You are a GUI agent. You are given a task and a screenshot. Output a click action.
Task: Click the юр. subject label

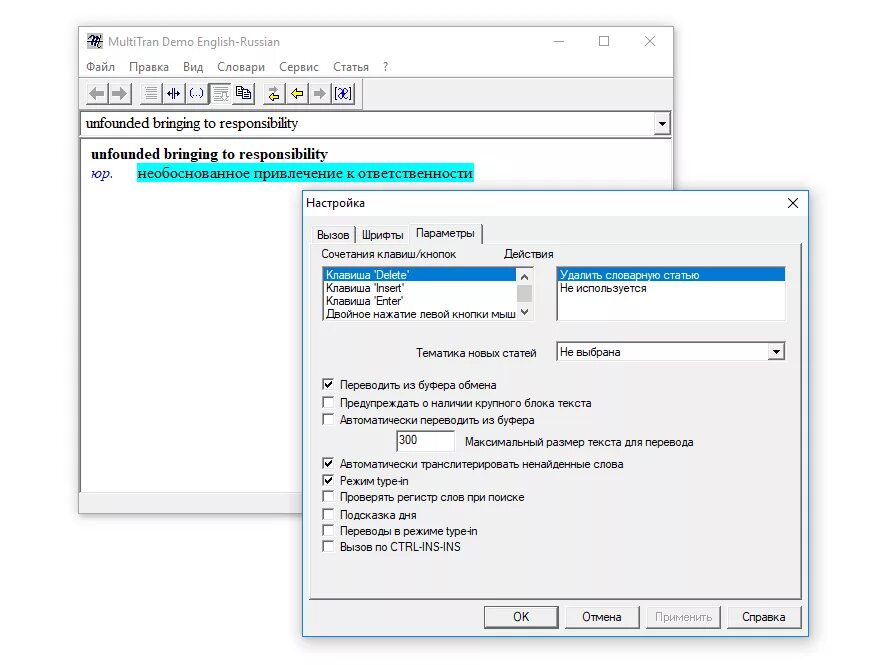(x=102, y=173)
